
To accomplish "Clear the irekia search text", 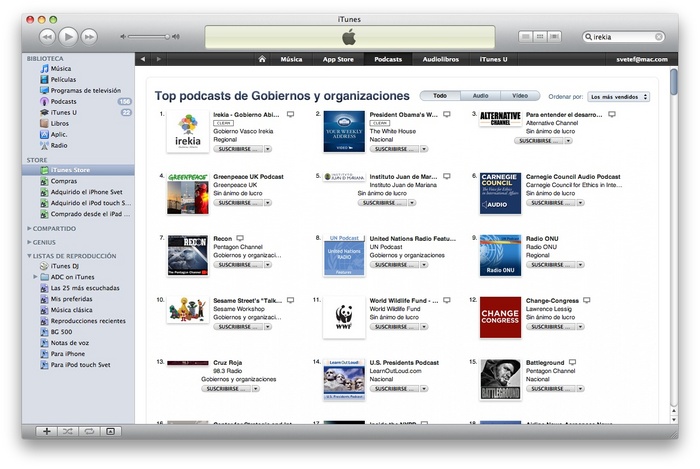I will (x=658, y=37).
